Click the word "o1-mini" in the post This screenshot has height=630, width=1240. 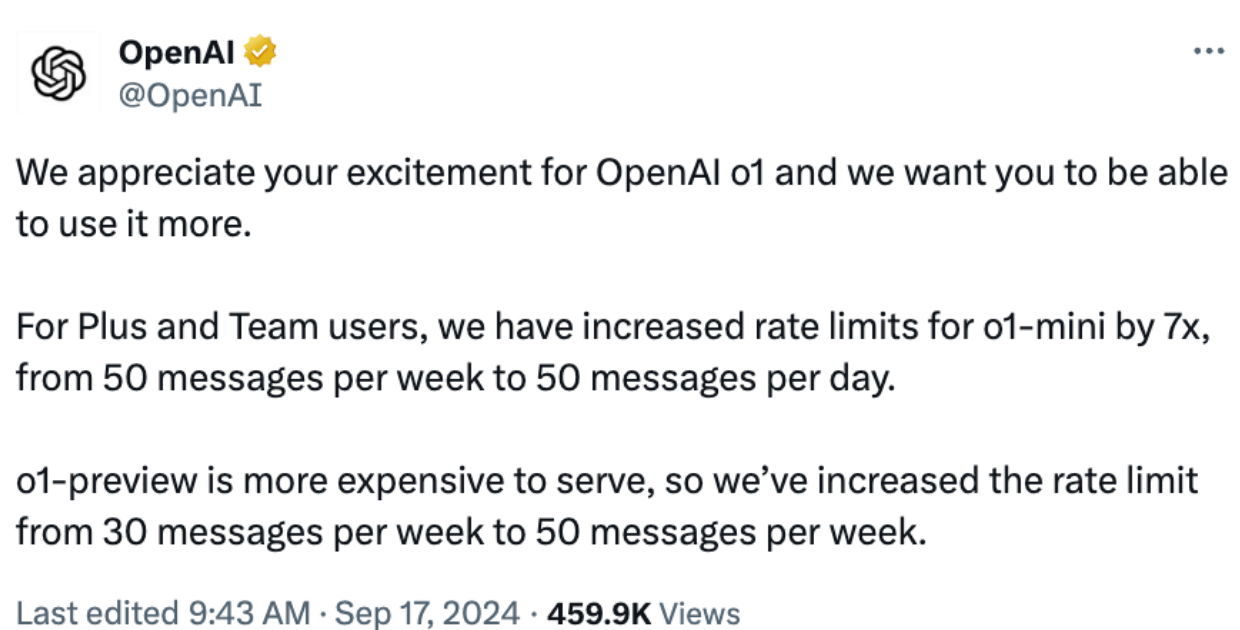coord(1031,327)
